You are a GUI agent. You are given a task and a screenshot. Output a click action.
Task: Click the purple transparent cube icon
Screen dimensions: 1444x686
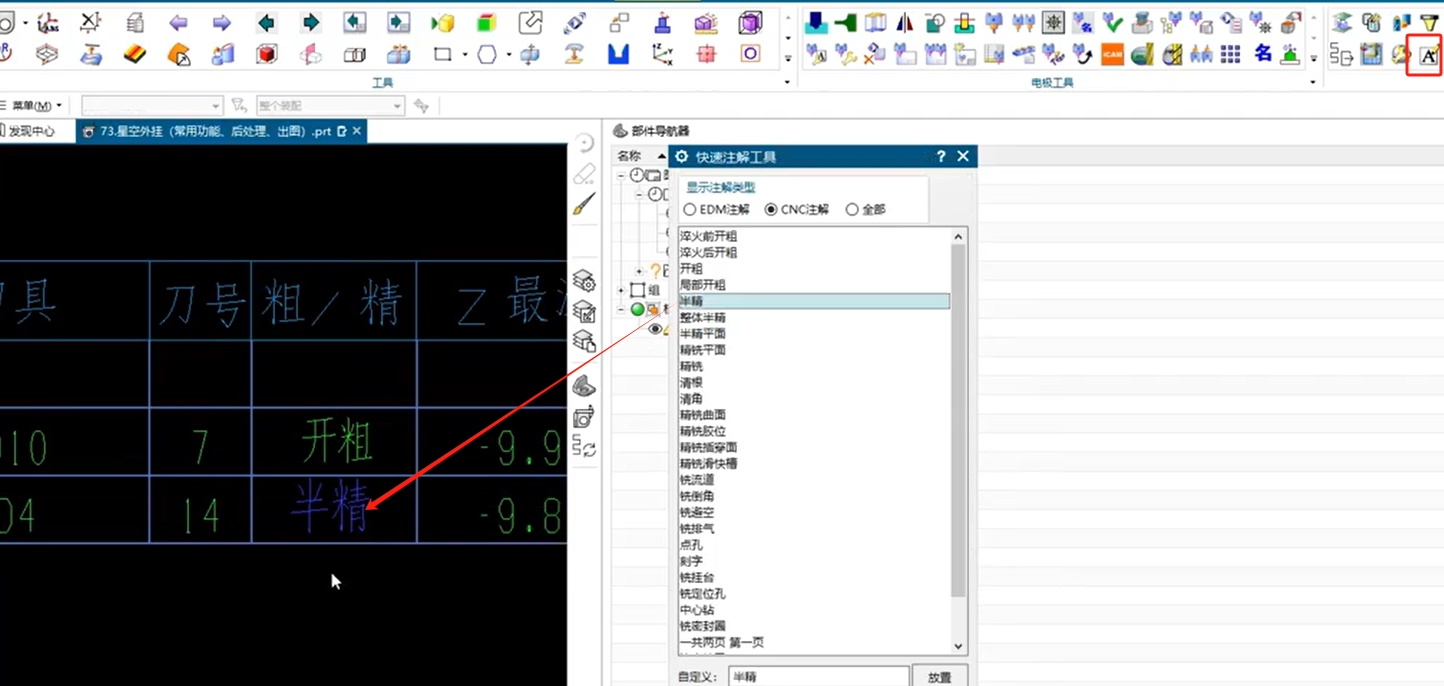(750, 22)
